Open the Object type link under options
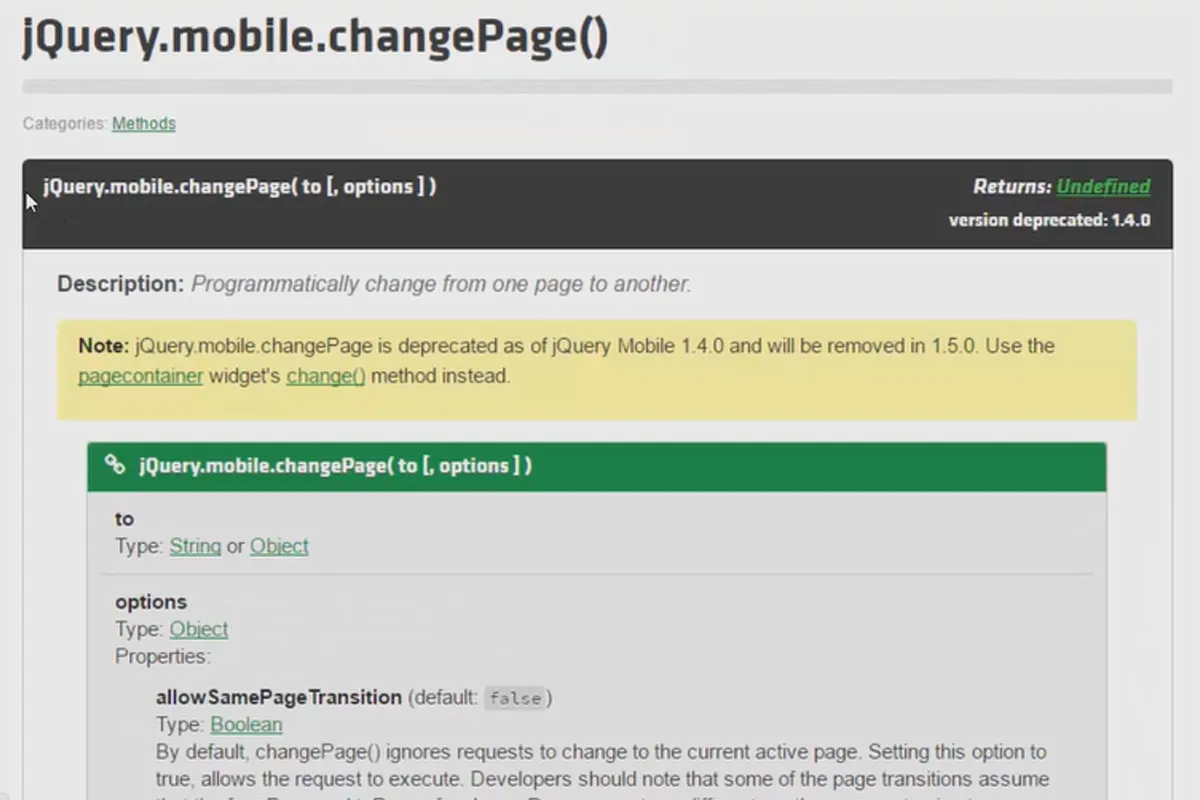1200x800 pixels. 199,629
